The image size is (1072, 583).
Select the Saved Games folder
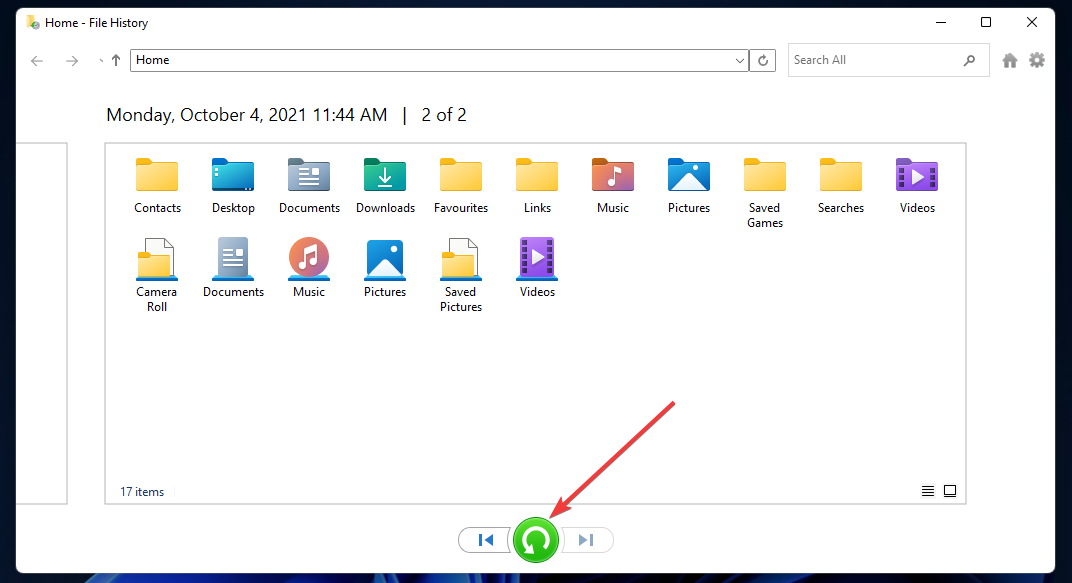coord(764,193)
